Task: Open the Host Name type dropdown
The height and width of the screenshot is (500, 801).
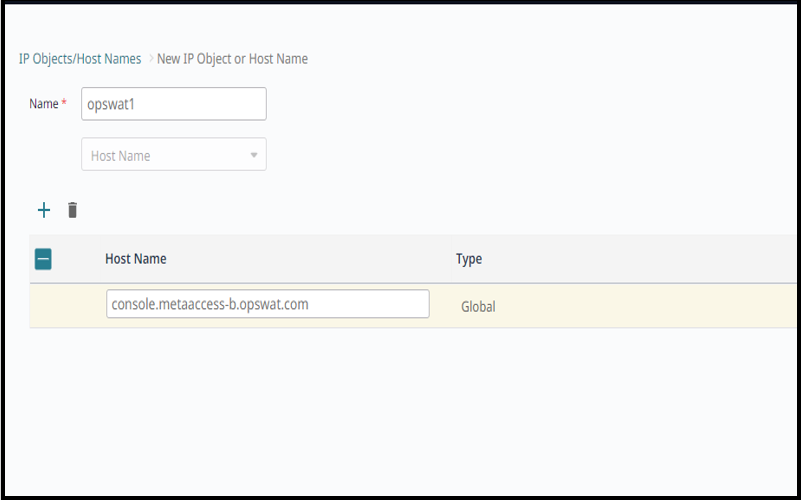Action: 174,154
